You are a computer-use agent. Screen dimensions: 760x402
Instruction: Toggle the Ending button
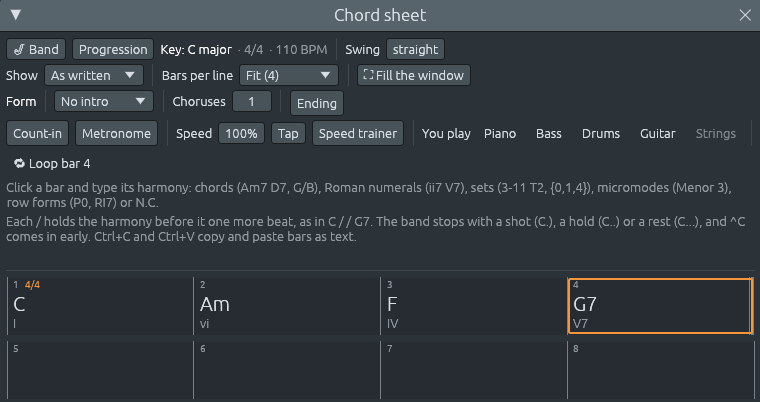point(317,103)
